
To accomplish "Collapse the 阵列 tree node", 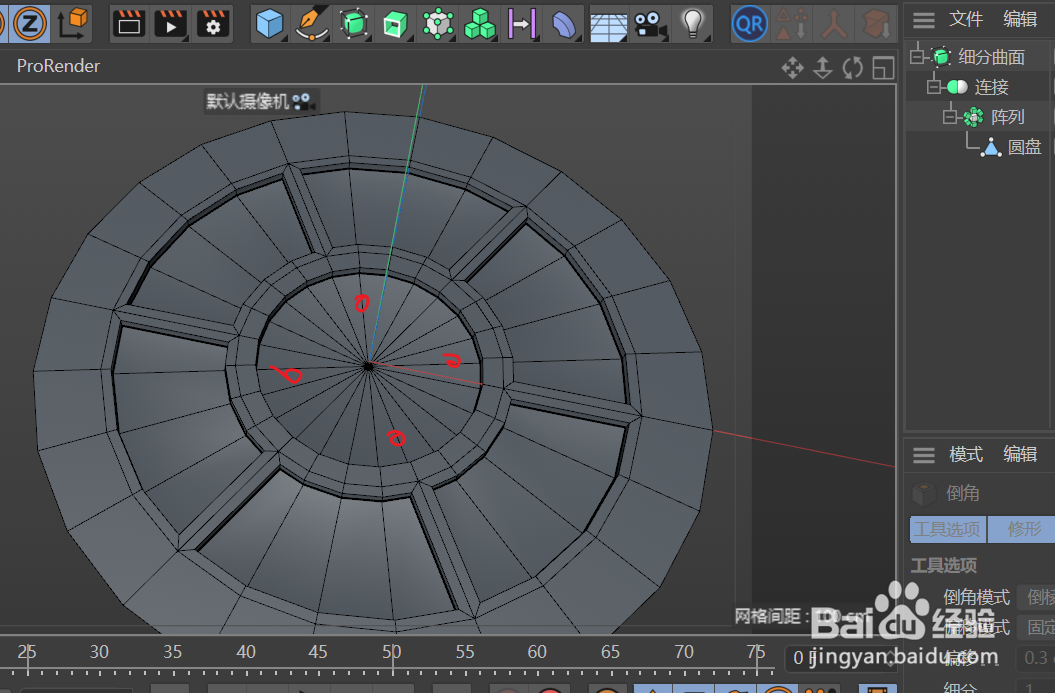I will point(949,117).
